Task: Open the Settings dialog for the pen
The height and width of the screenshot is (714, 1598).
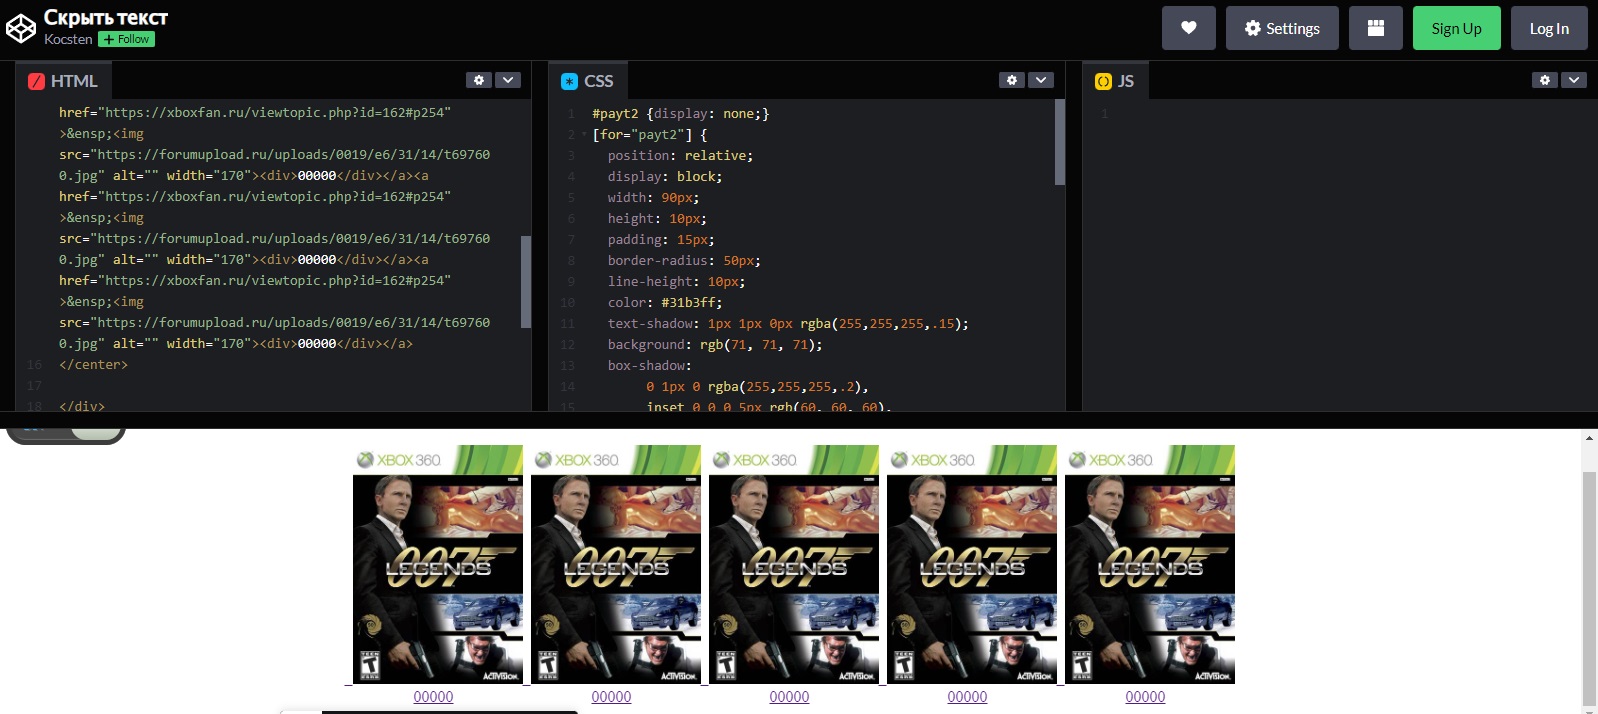Action: [1282, 28]
